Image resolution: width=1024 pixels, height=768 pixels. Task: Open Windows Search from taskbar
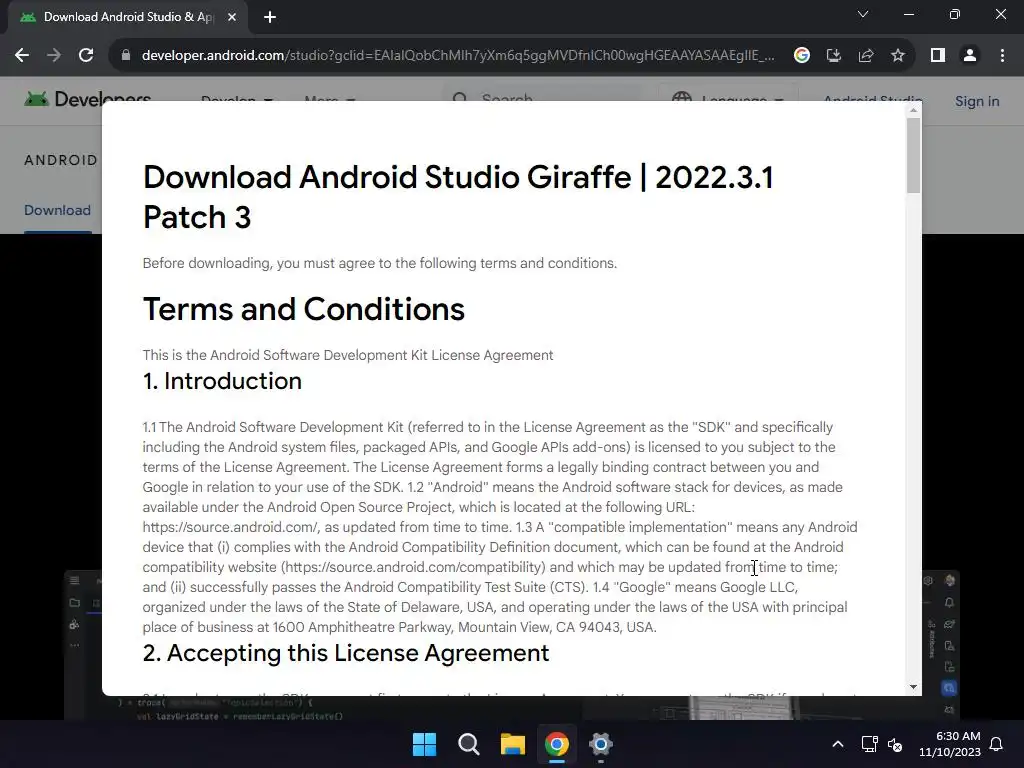(x=468, y=744)
